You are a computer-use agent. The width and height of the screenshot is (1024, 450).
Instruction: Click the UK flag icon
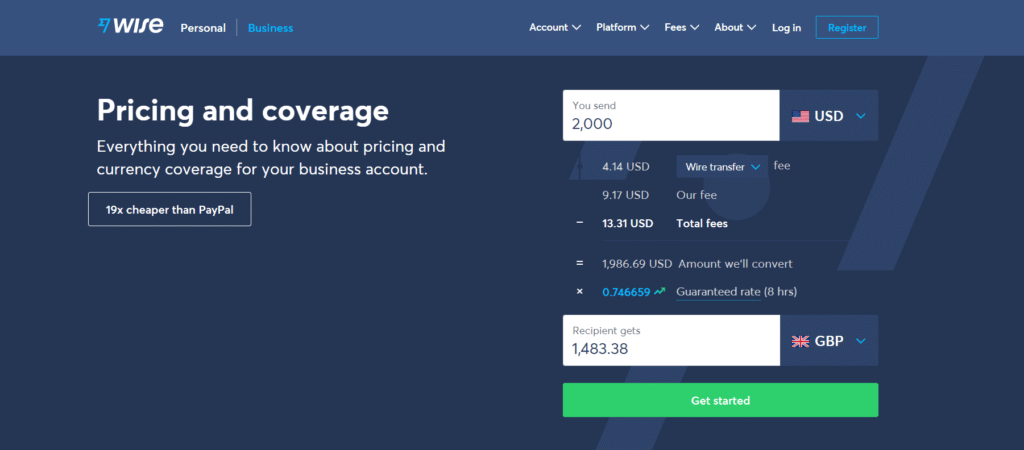pos(800,341)
